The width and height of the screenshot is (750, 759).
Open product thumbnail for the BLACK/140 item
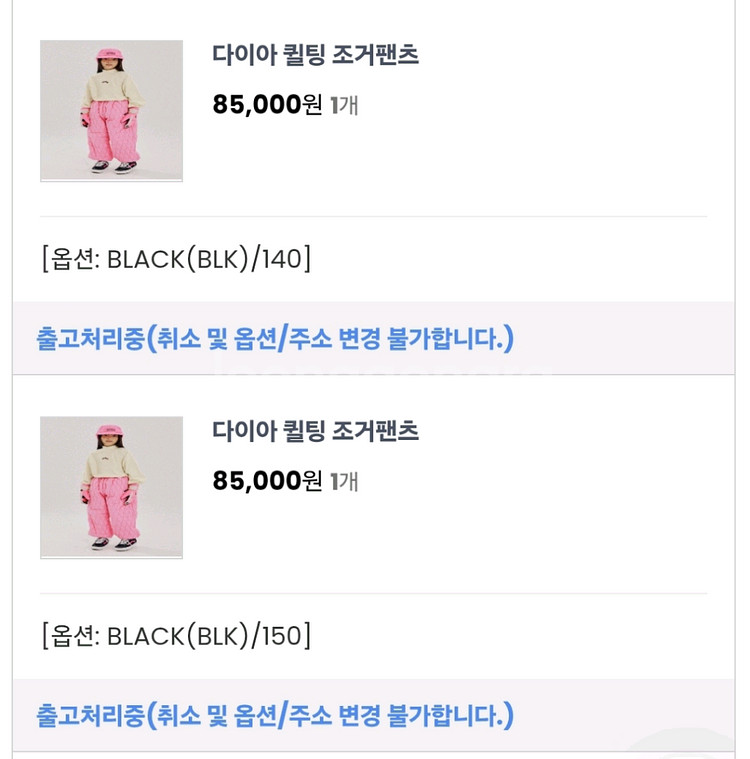point(111,110)
